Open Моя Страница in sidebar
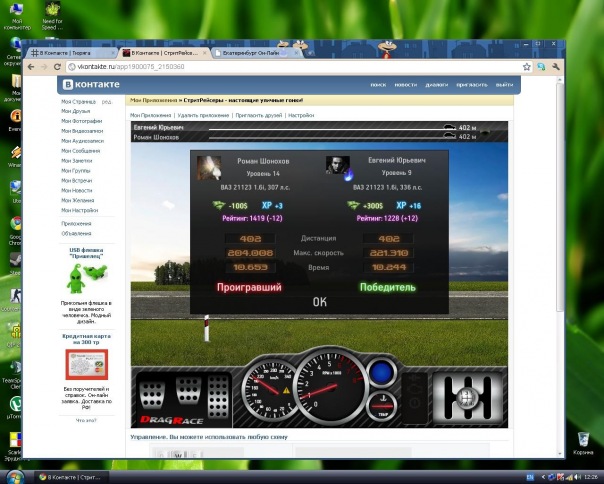 pos(79,102)
